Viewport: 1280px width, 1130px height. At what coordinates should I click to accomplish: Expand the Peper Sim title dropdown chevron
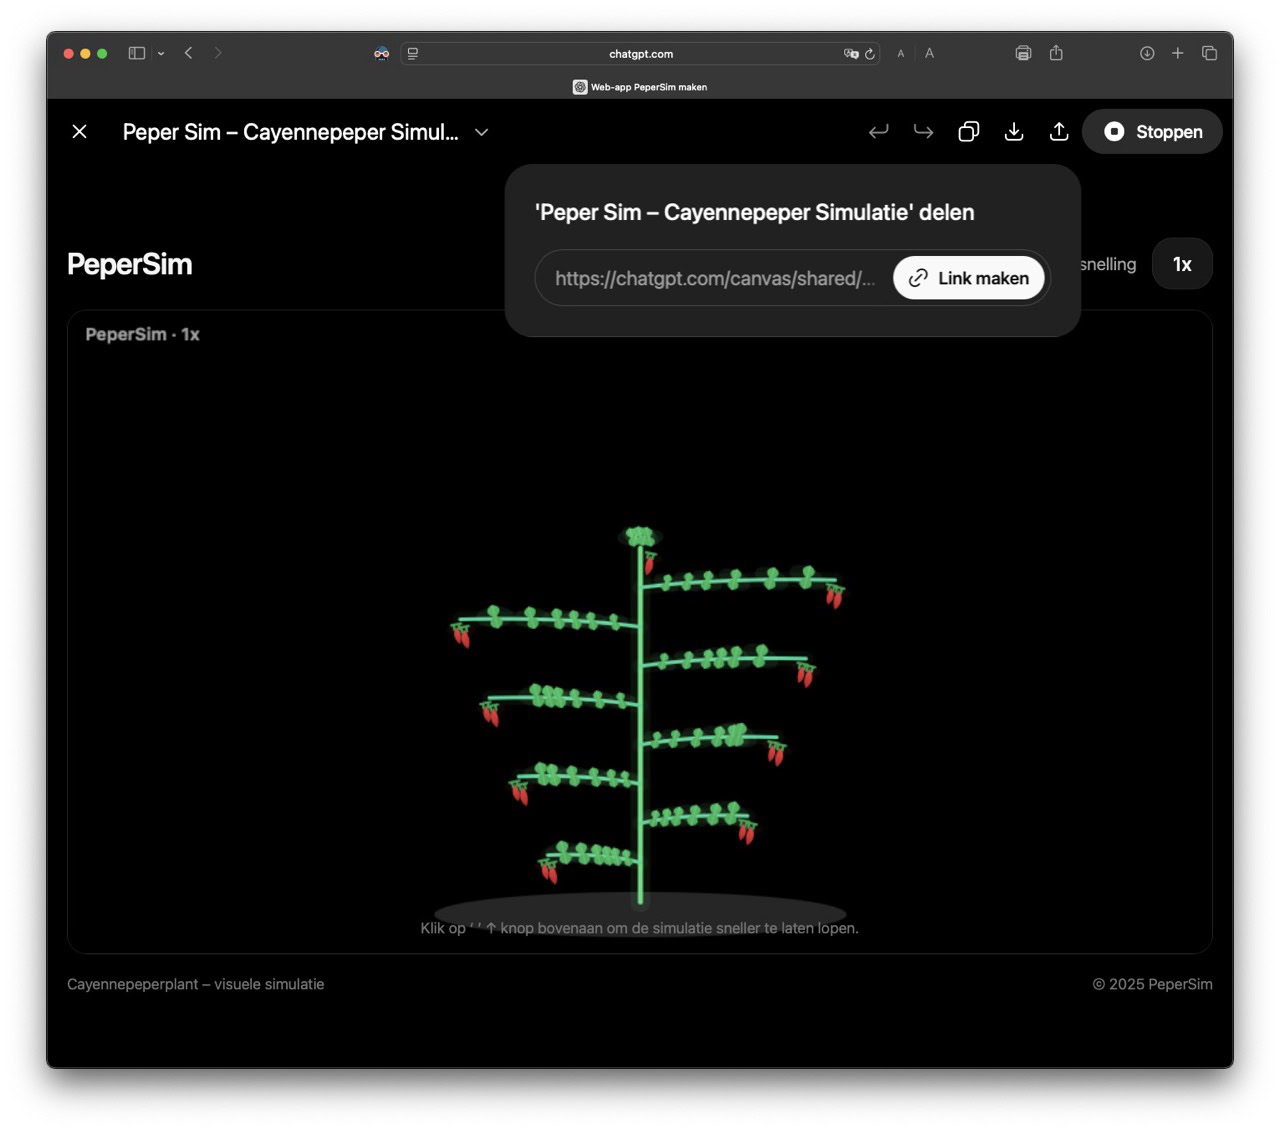click(x=482, y=132)
